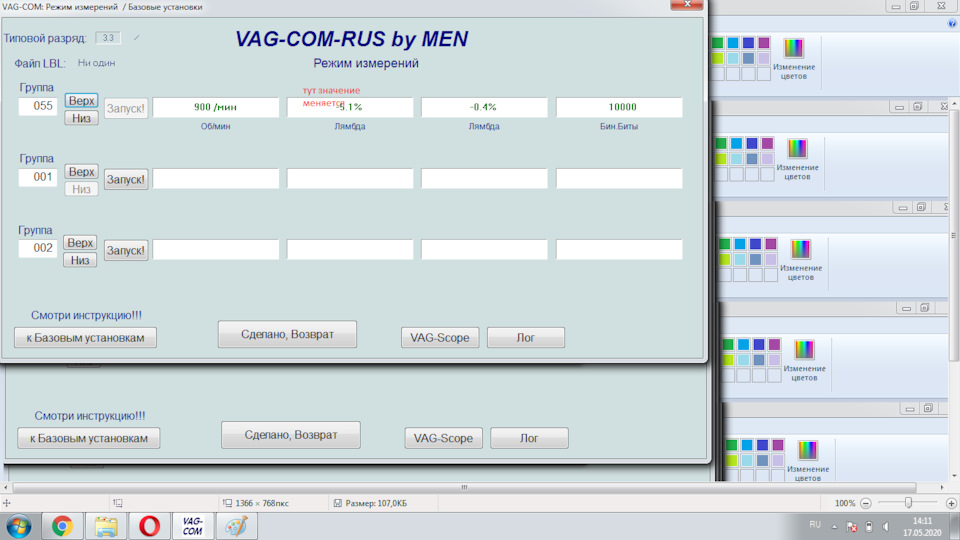Click Paint horizontal scrollbar left arrow

[6, 487]
